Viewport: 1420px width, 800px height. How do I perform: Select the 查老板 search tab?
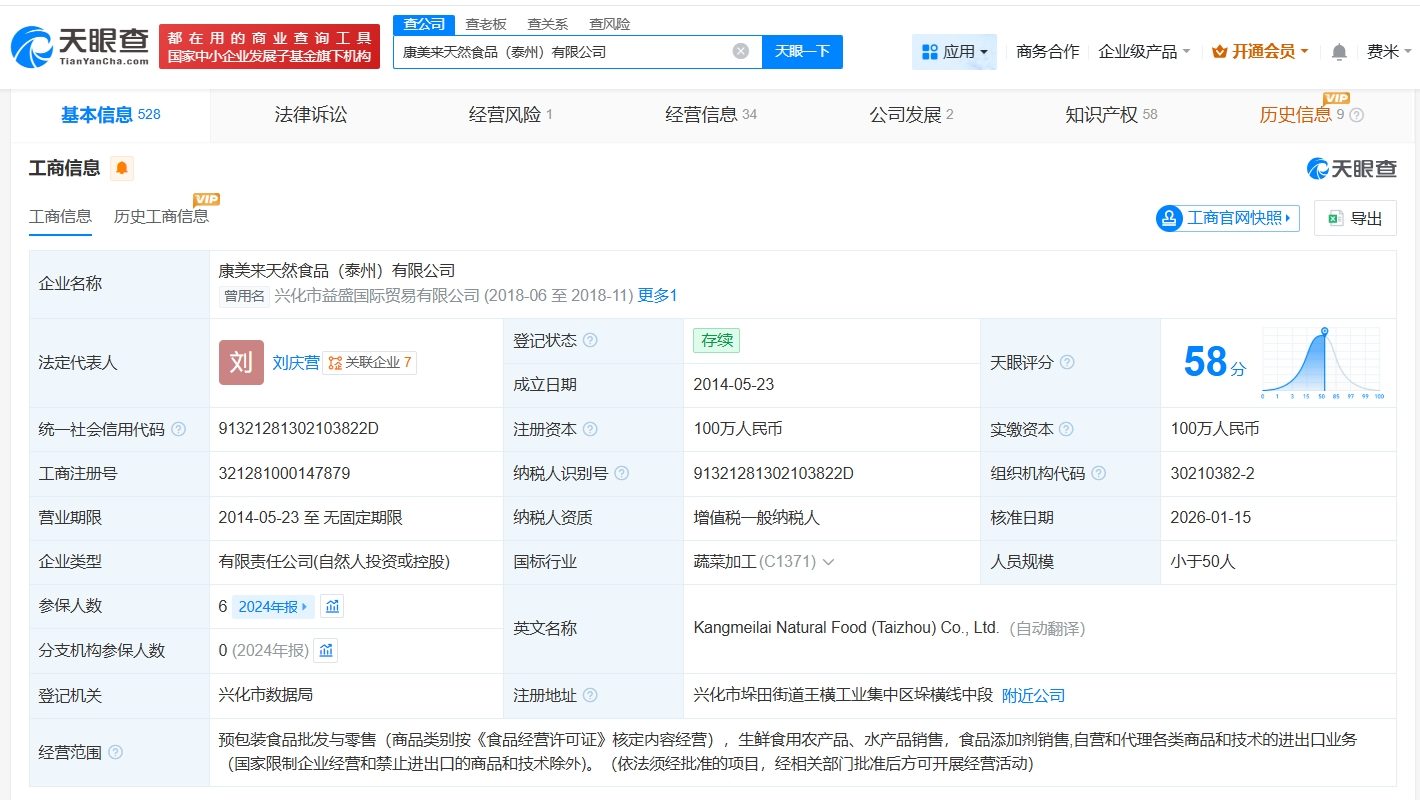point(486,24)
